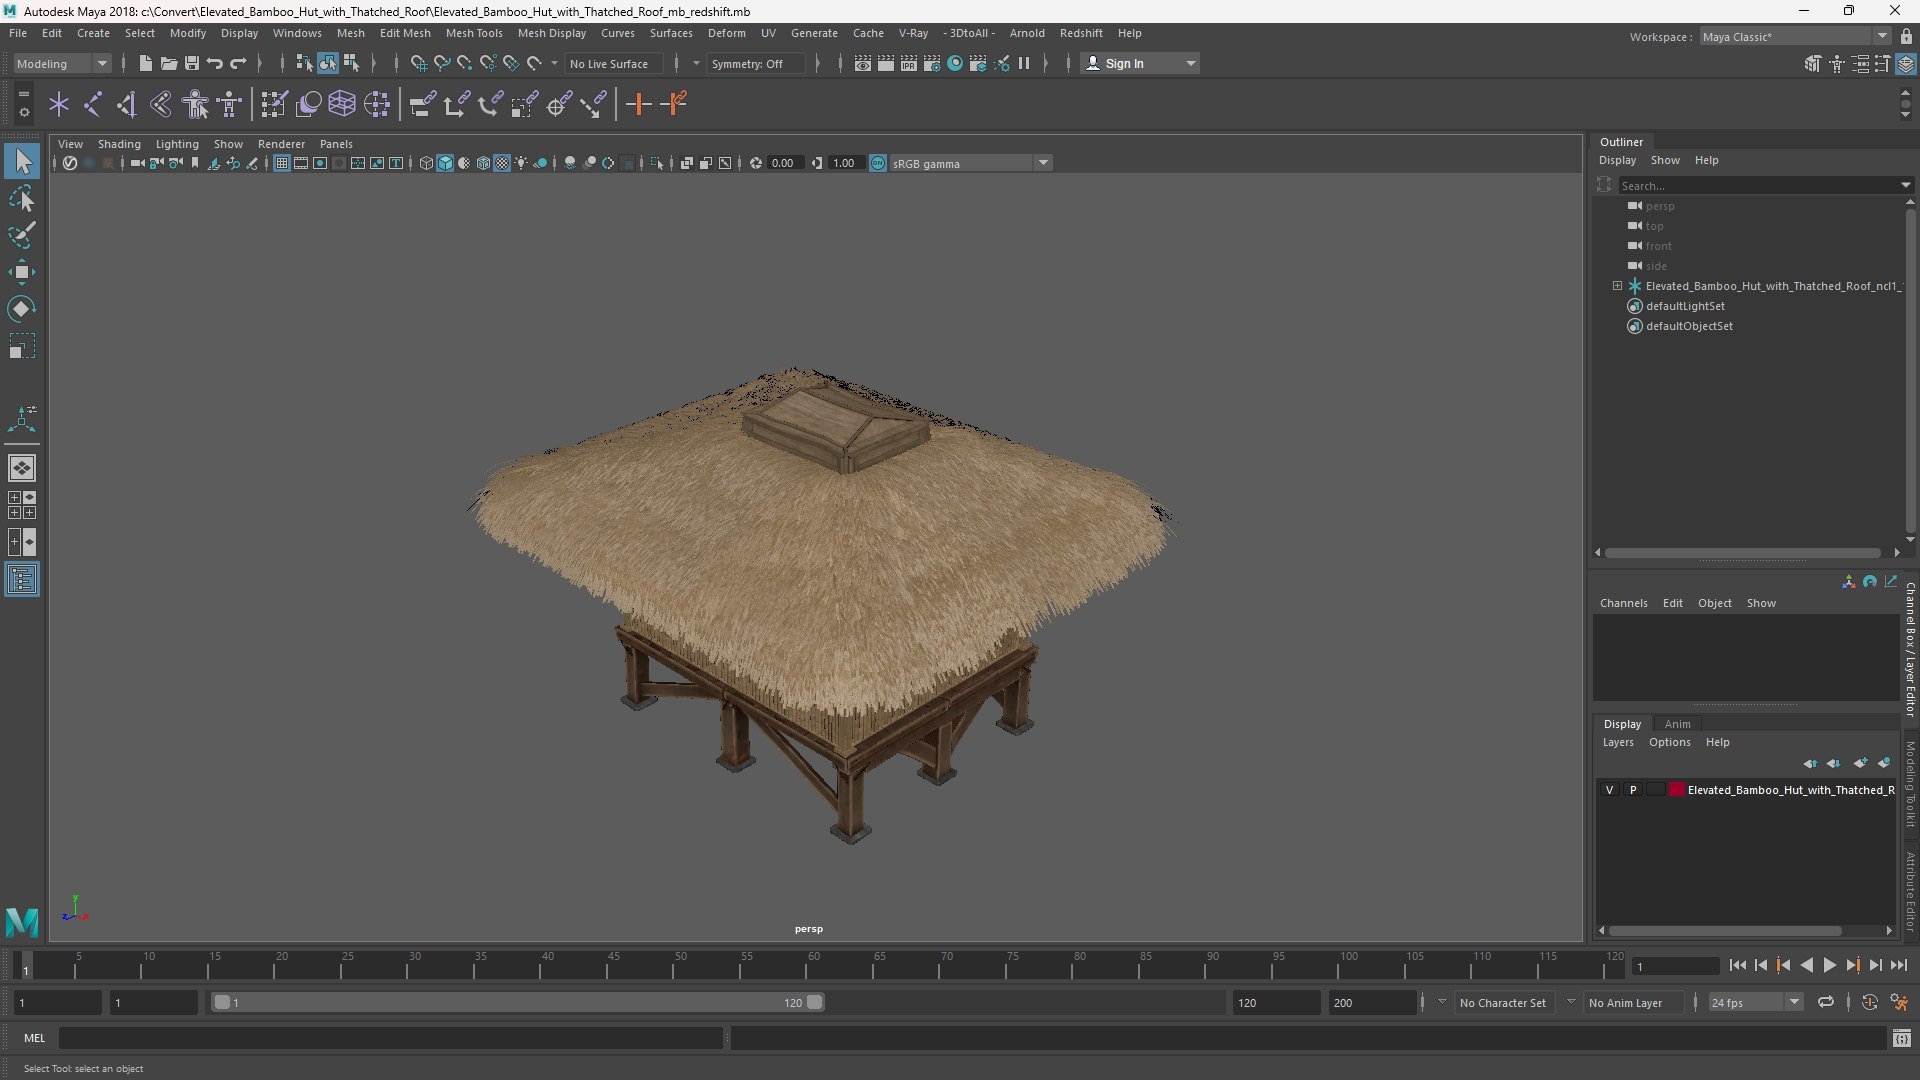Screen dimensions: 1920x1080
Task: Click frame 60 on the time slider
Action: (813, 965)
